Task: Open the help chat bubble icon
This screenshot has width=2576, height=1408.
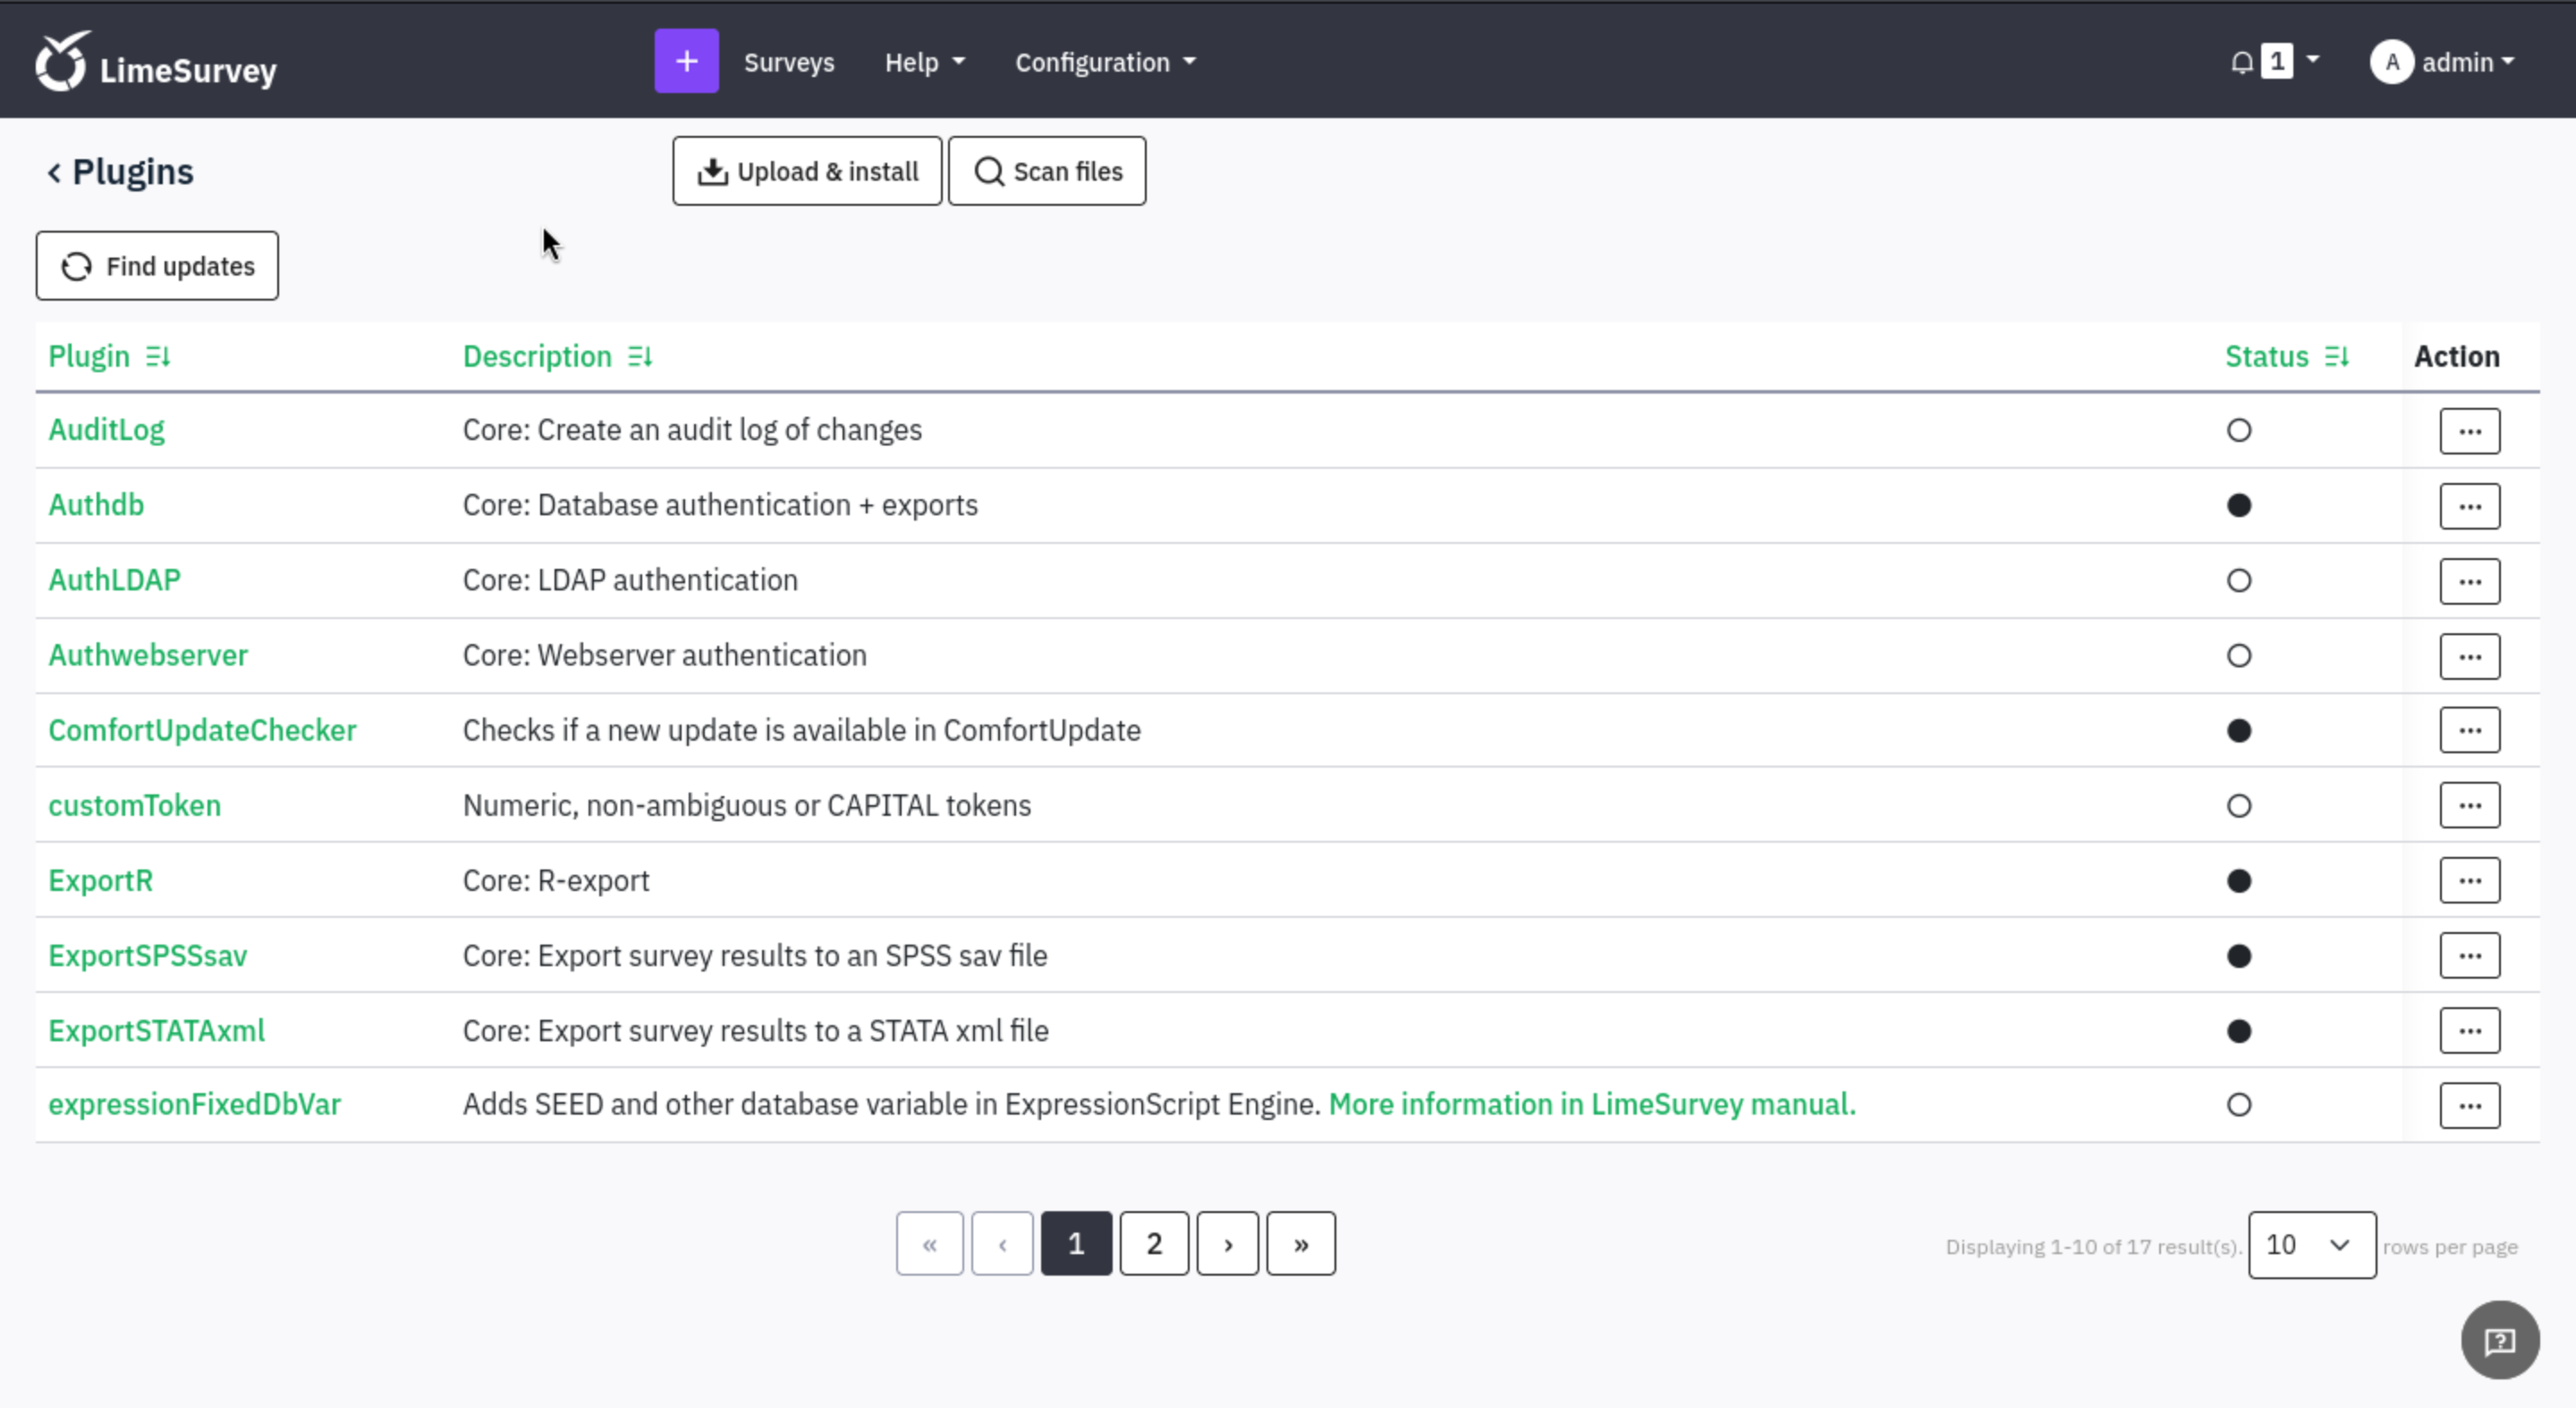Action: tap(2499, 1340)
